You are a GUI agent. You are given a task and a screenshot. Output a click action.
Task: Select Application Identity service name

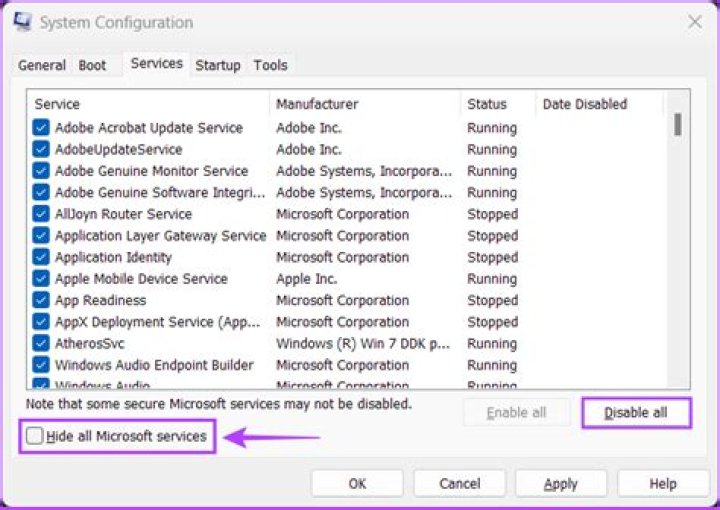point(113,257)
